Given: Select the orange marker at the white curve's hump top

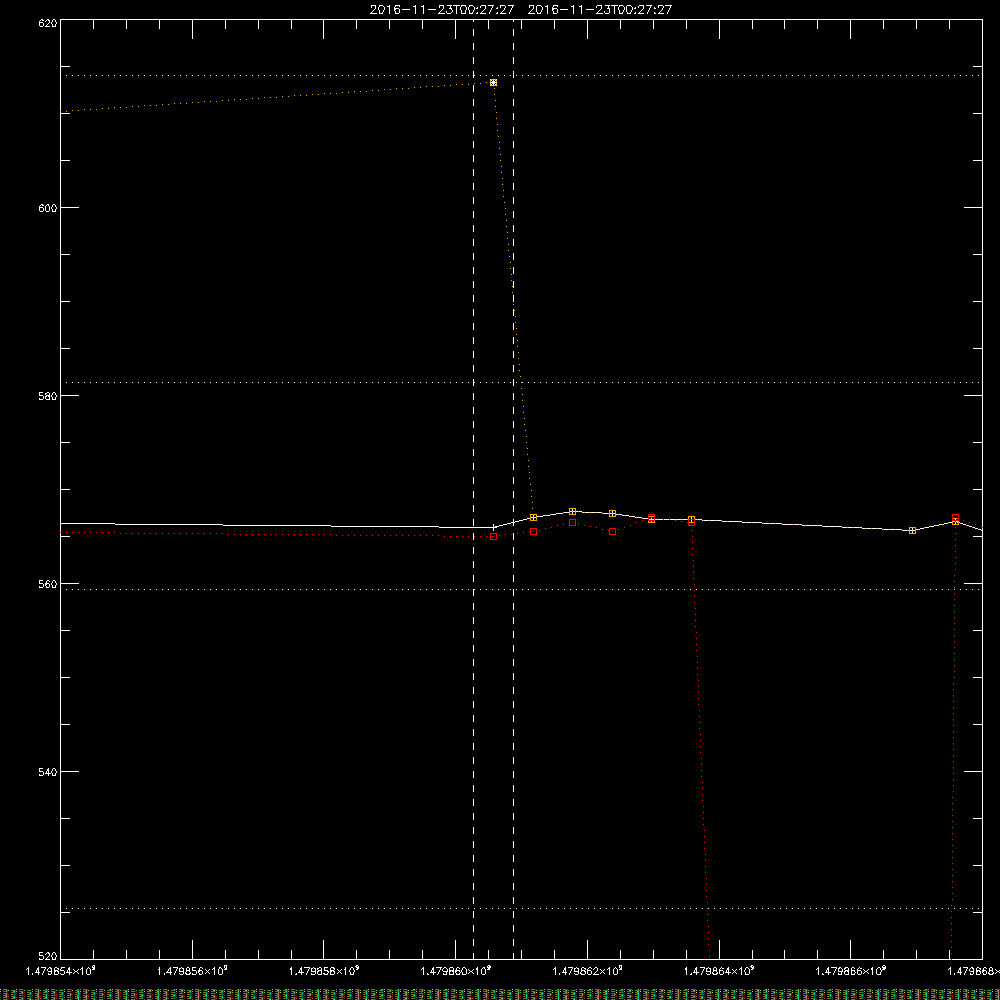Looking at the screenshot, I should click(573, 511).
